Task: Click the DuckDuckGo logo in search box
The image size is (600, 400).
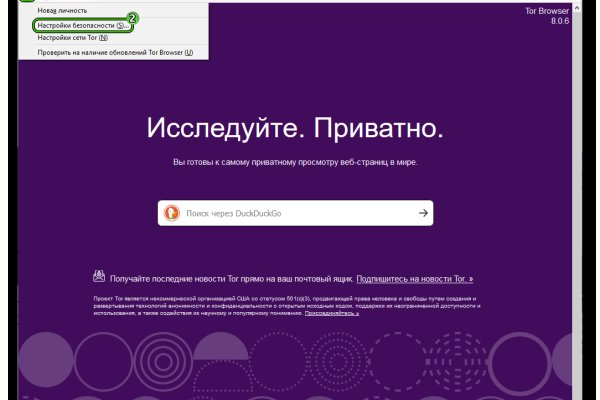Action: tap(171, 213)
